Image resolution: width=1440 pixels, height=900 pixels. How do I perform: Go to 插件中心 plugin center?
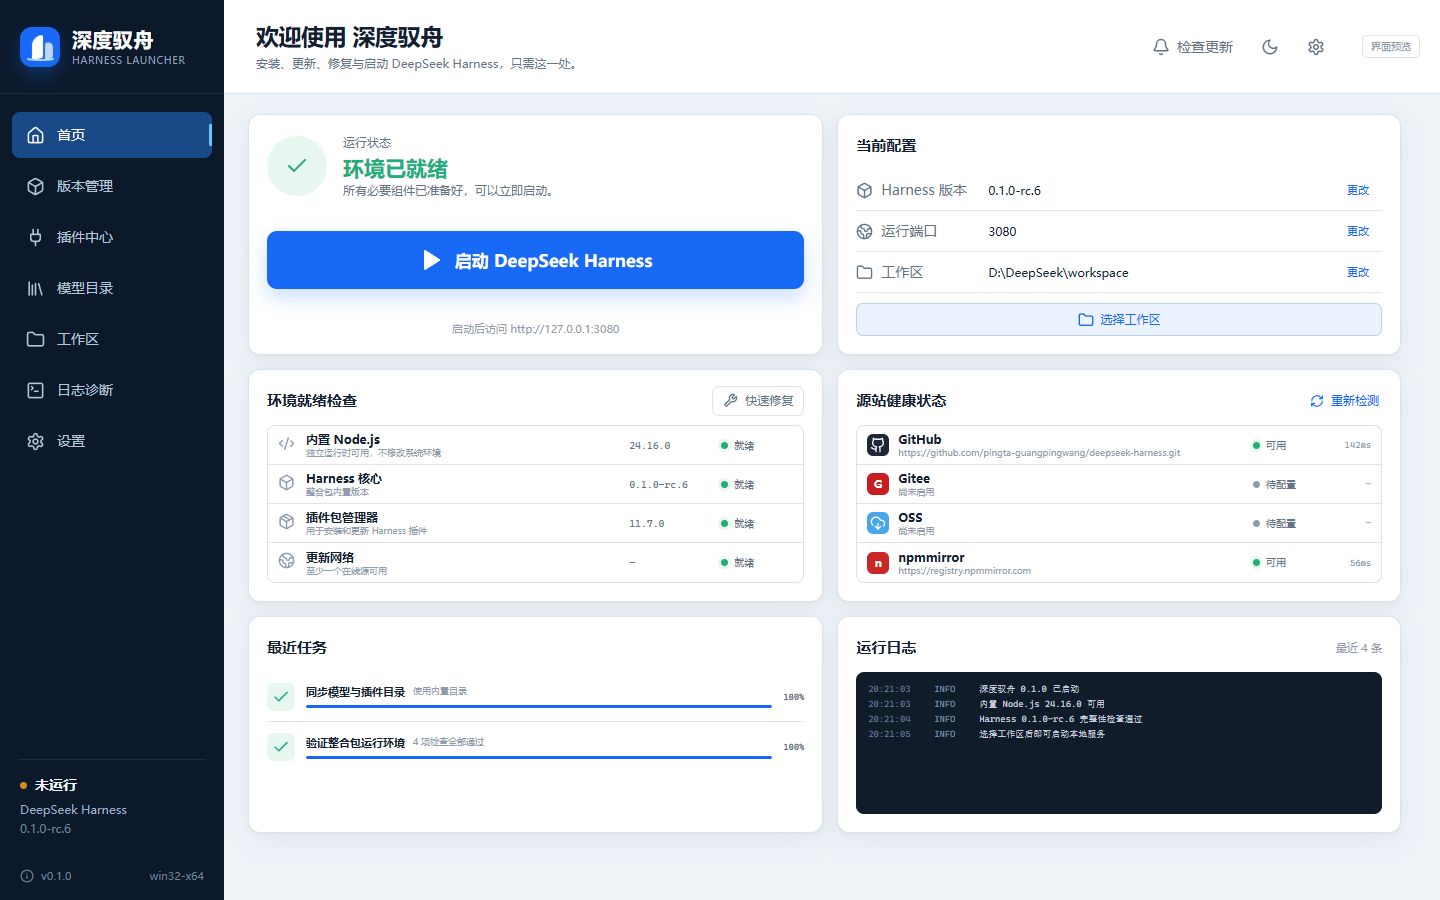click(x=112, y=237)
